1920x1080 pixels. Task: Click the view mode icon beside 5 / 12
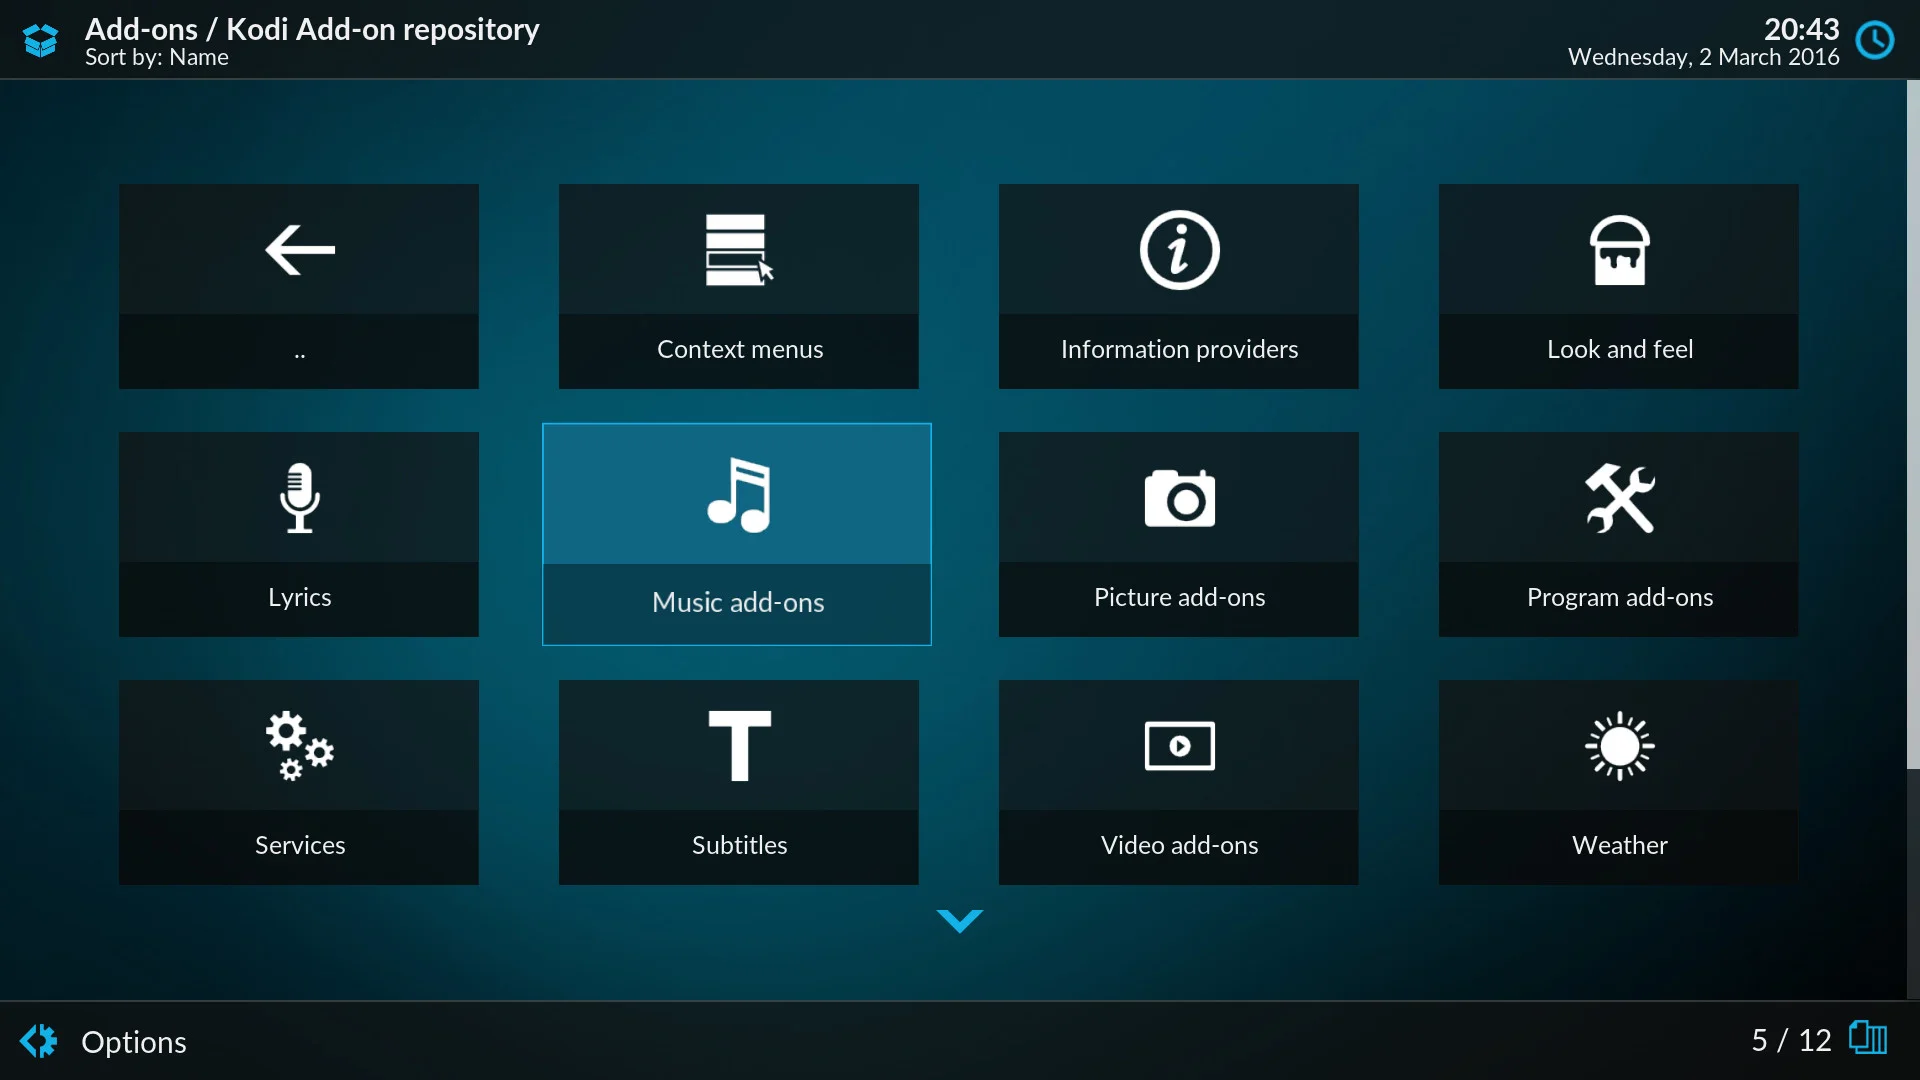[1867, 1039]
